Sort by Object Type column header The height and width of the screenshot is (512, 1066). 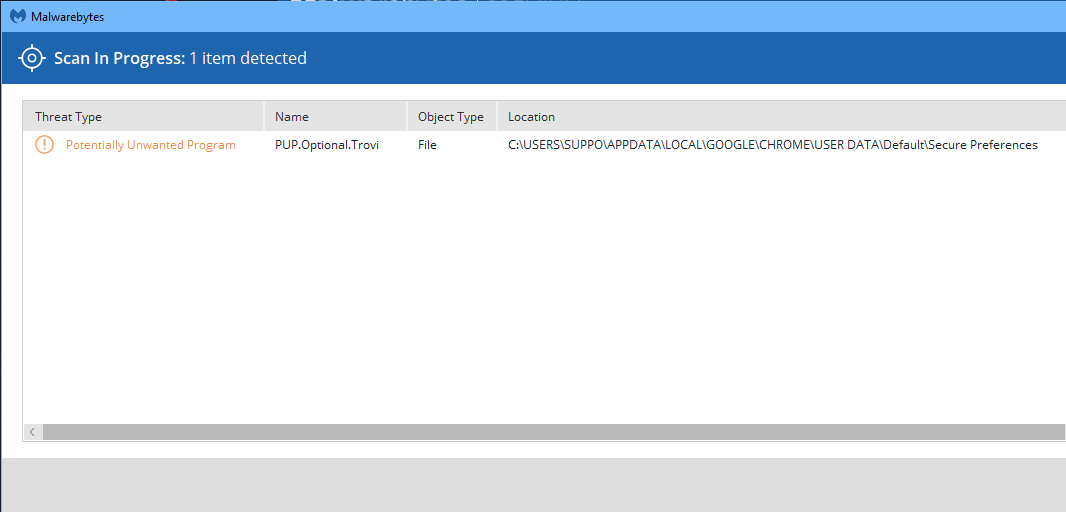[x=452, y=116]
